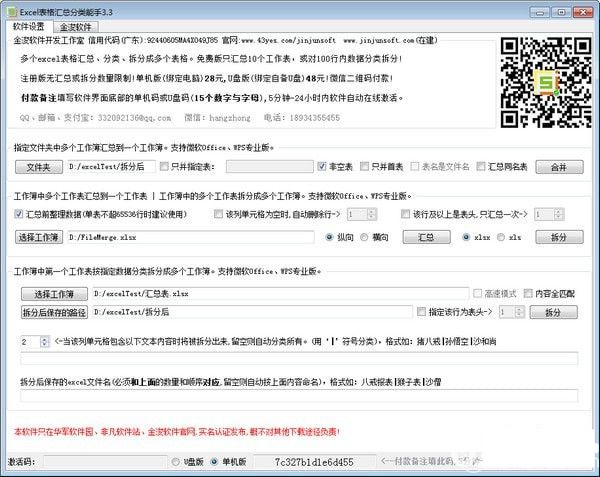The height and width of the screenshot is (477, 600).
Task: Click the D:/excelTest/汇总表.xlsx path field
Action: coord(280,294)
